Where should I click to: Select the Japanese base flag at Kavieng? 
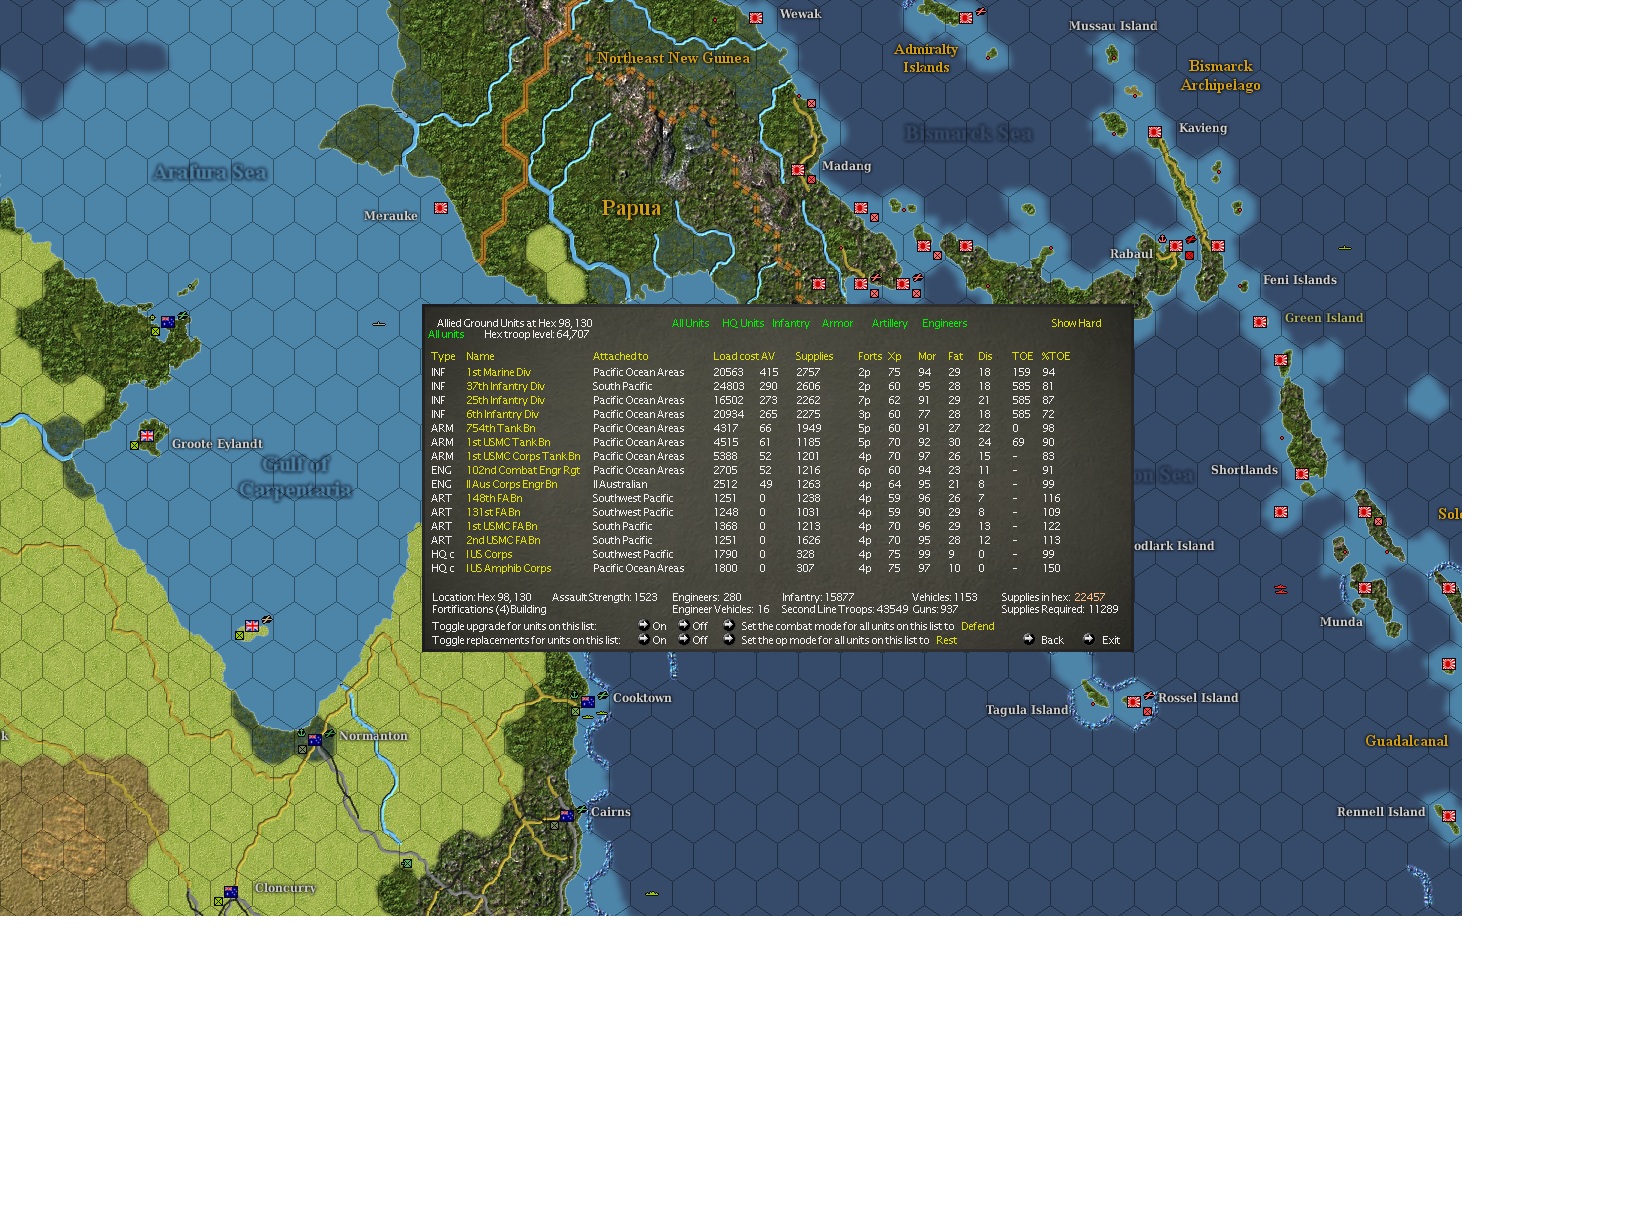(1155, 132)
